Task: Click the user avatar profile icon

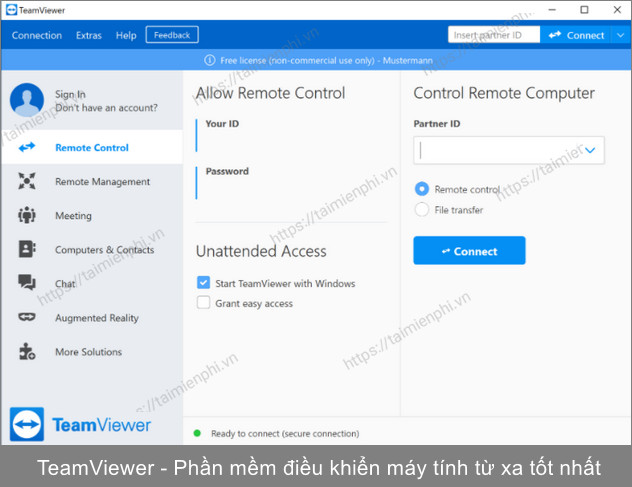Action: click(x=27, y=100)
